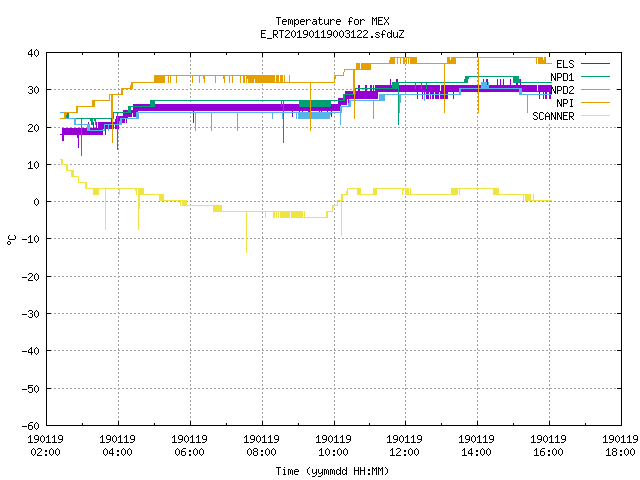The width and height of the screenshot is (640, 480).
Task: Click the y-axis value 0
Action: pos(36,202)
